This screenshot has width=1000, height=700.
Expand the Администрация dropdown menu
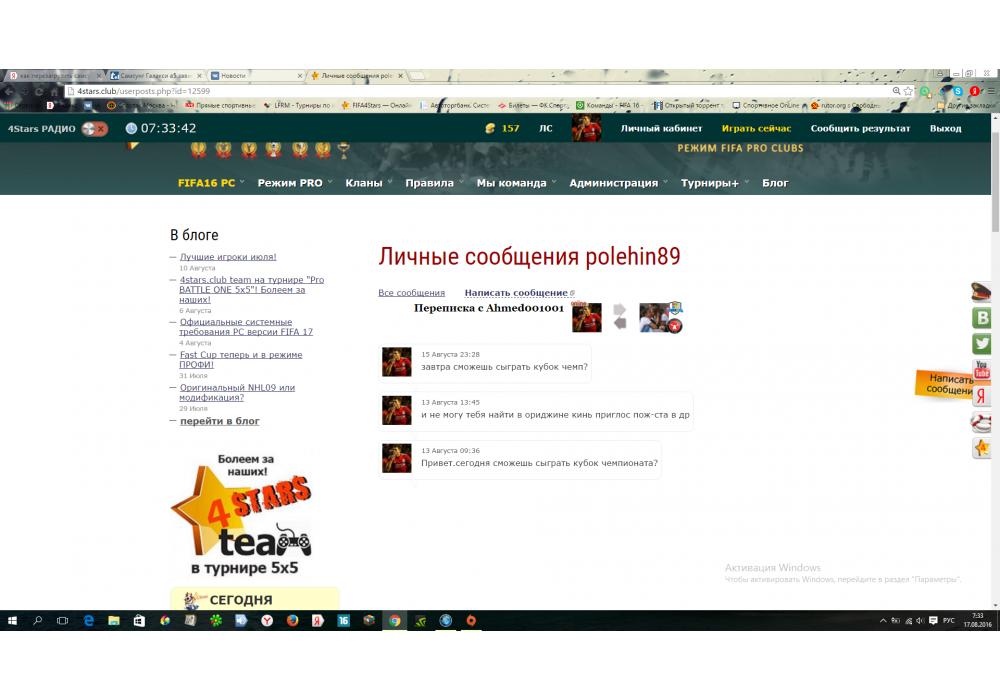point(619,183)
